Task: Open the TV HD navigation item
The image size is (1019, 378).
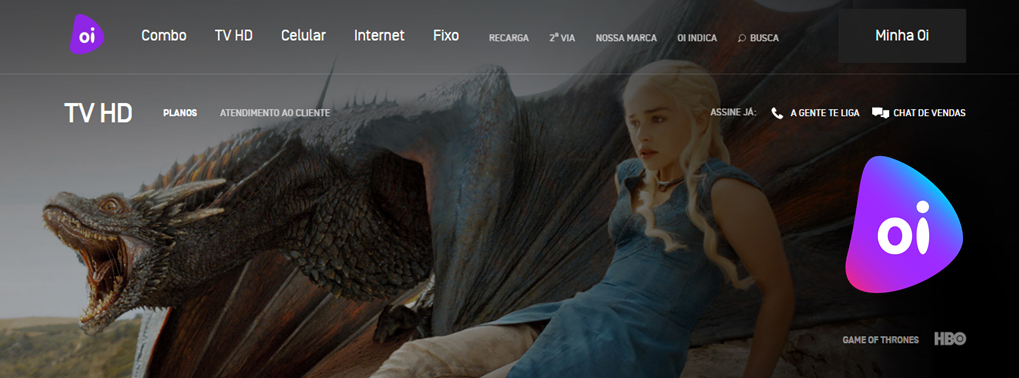Action: click(234, 36)
